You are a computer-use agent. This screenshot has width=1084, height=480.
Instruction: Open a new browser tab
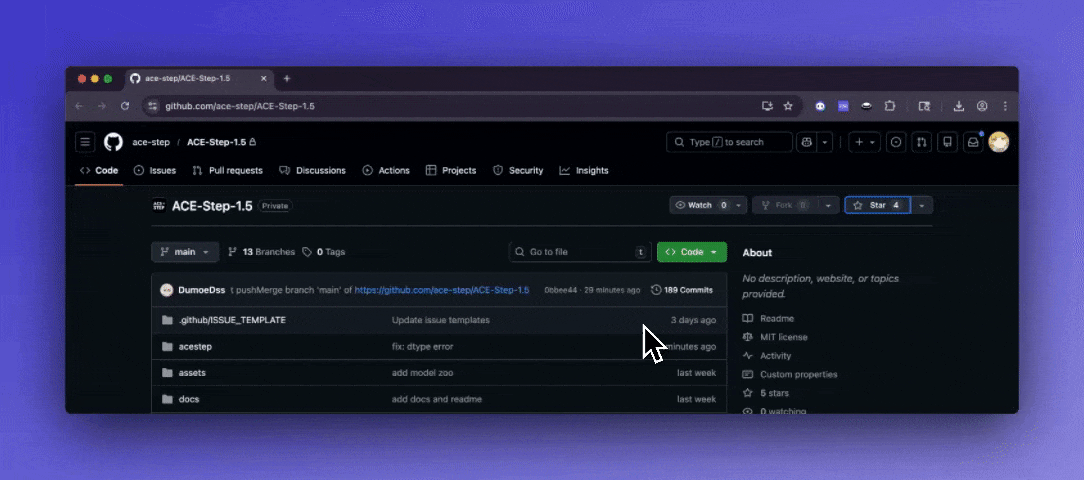tap(287, 79)
